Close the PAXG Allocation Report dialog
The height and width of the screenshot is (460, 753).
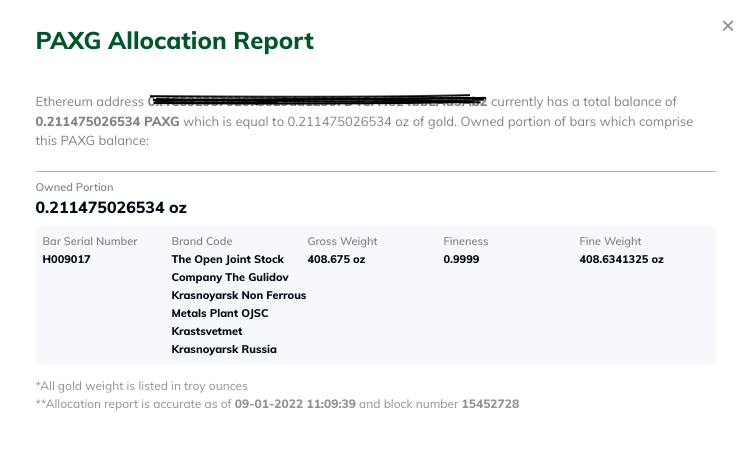coord(728,26)
